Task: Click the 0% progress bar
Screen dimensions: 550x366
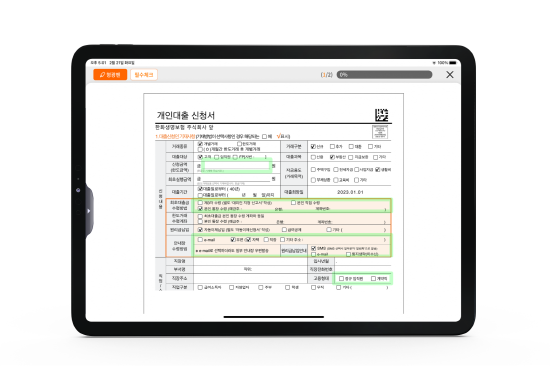Action: pyautogui.click(x=384, y=74)
